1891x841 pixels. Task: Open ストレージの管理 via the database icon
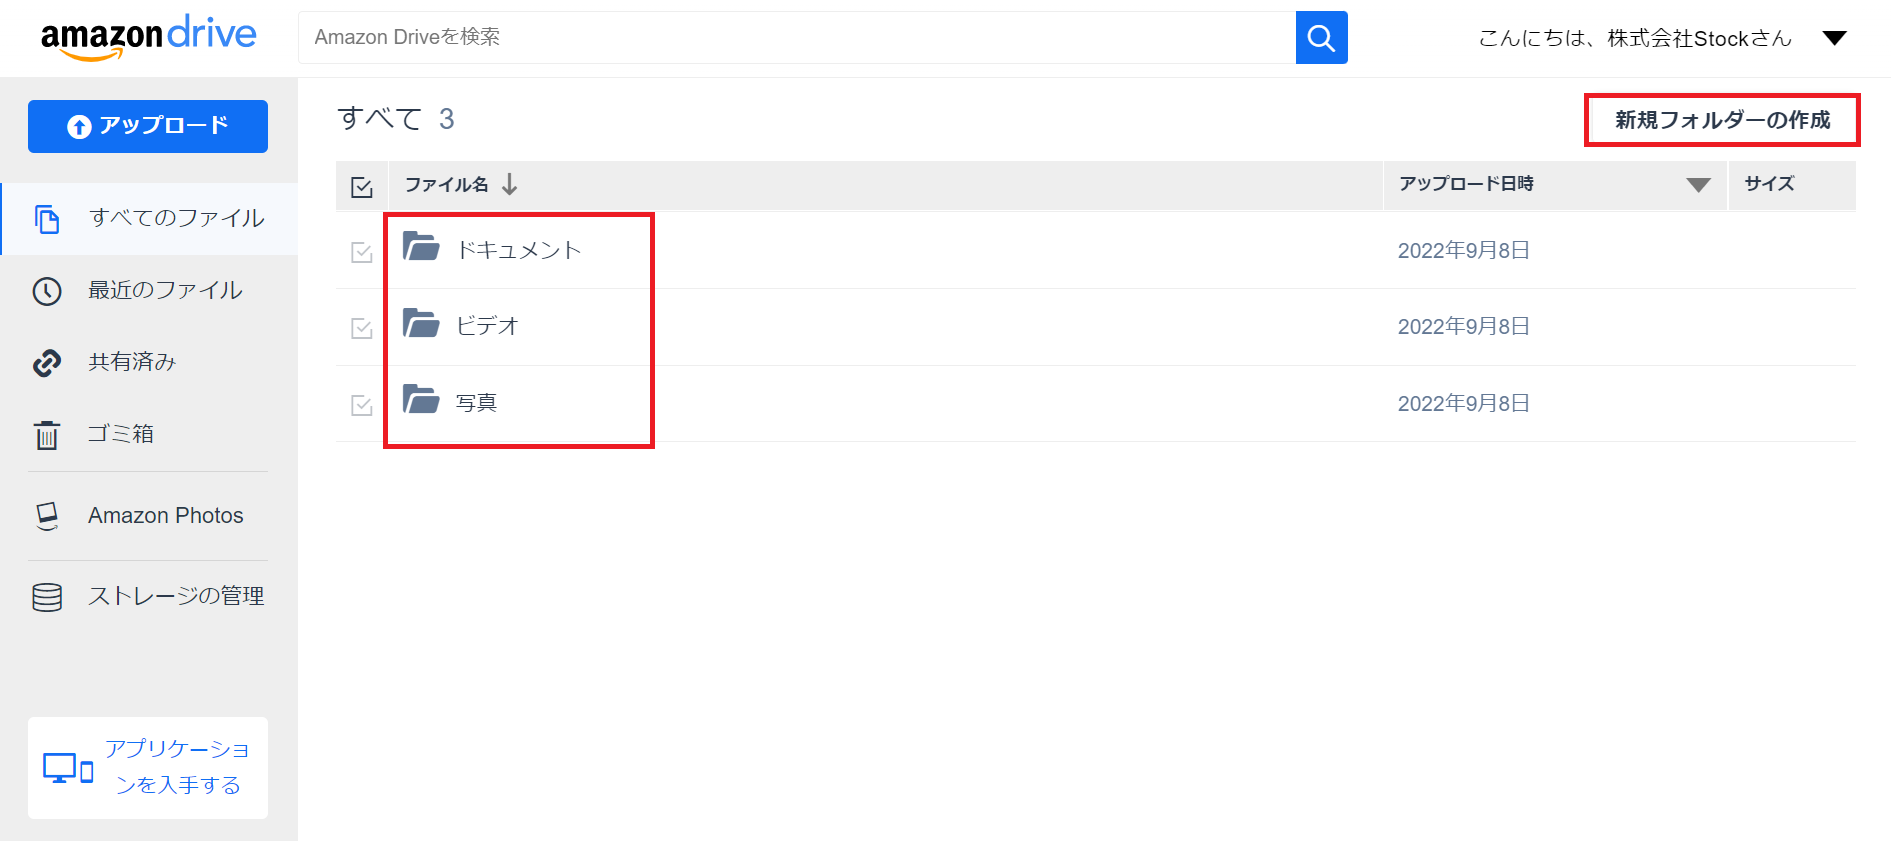47,595
